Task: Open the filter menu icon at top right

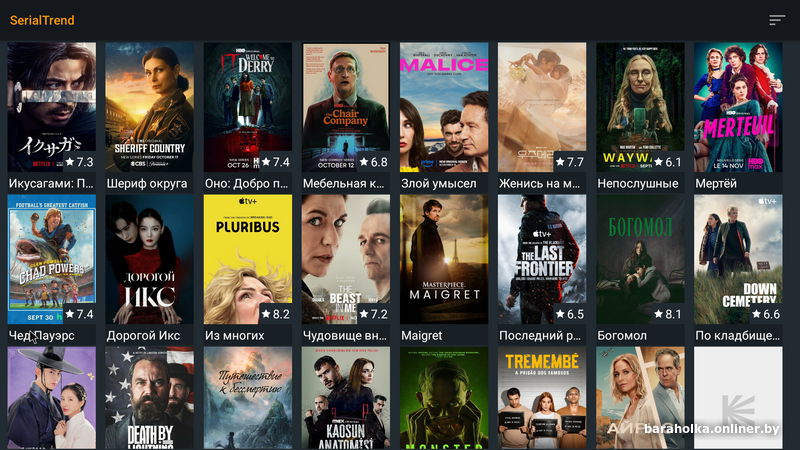Action: 777,20
